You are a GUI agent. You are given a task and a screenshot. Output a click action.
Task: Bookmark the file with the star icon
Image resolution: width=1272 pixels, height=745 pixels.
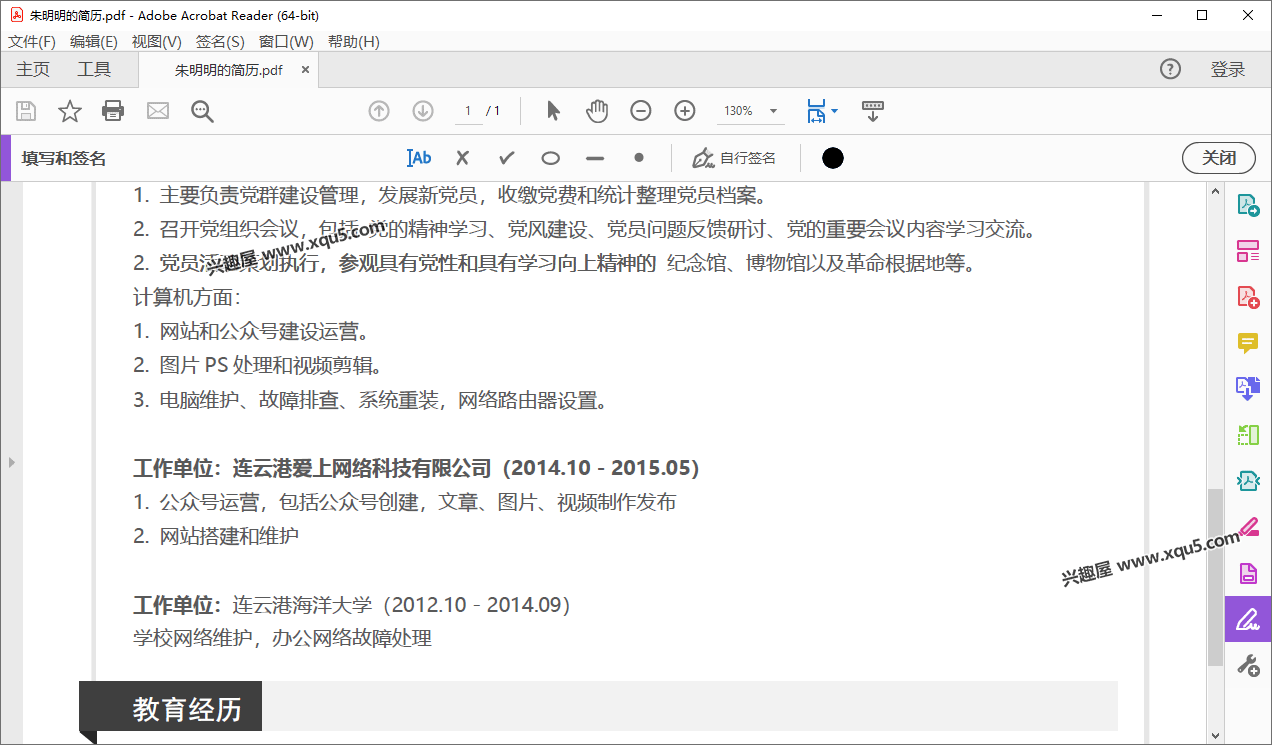click(69, 111)
